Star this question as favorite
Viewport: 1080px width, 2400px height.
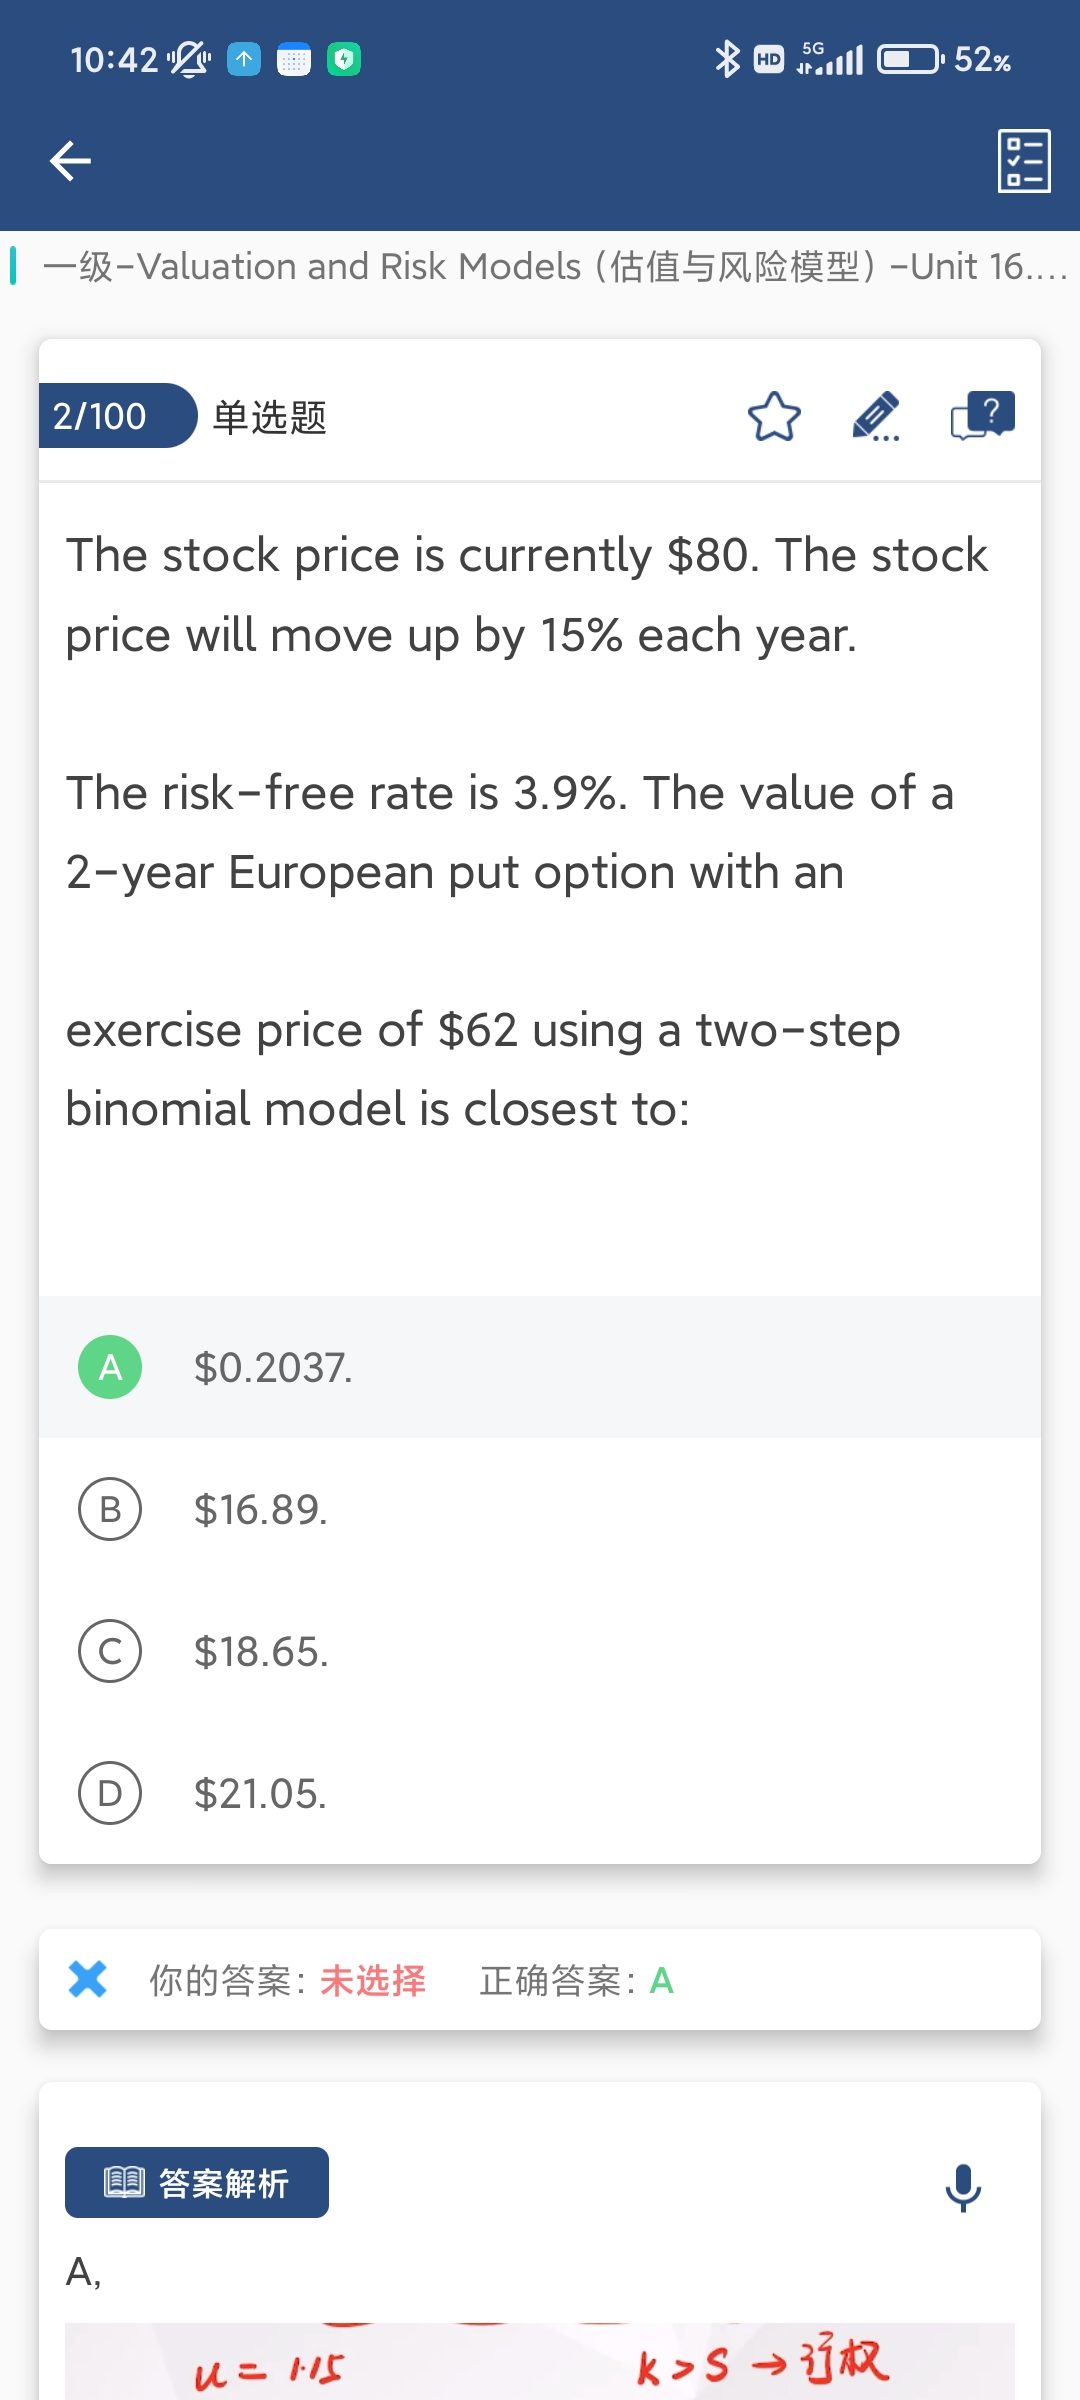coord(774,417)
